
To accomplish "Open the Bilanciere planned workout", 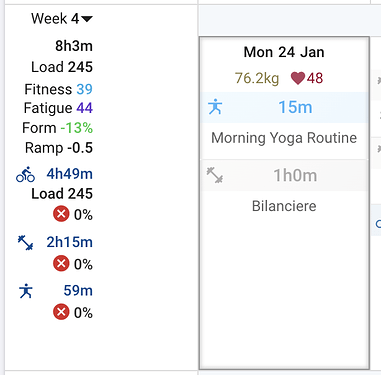I will (x=284, y=206).
